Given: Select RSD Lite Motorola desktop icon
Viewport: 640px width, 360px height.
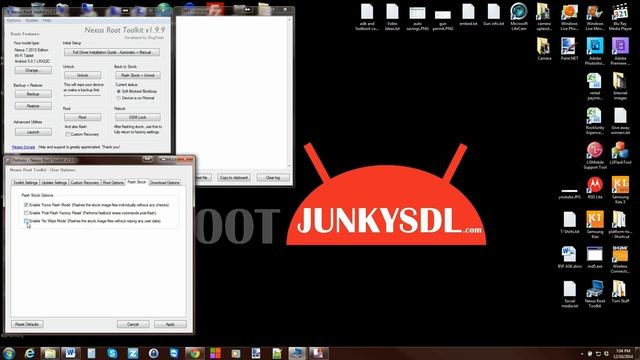Looking at the screenshot, I should 595,188.
